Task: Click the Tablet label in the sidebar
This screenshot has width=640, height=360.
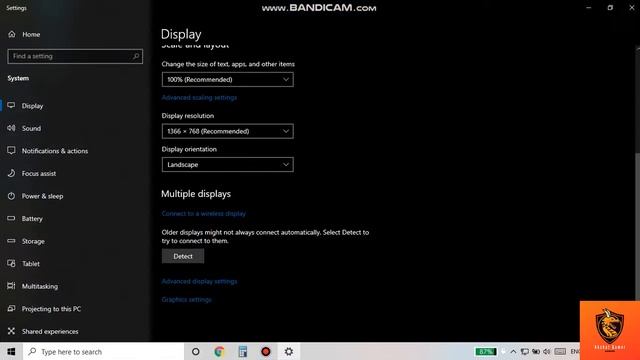Action: point(31,264)
